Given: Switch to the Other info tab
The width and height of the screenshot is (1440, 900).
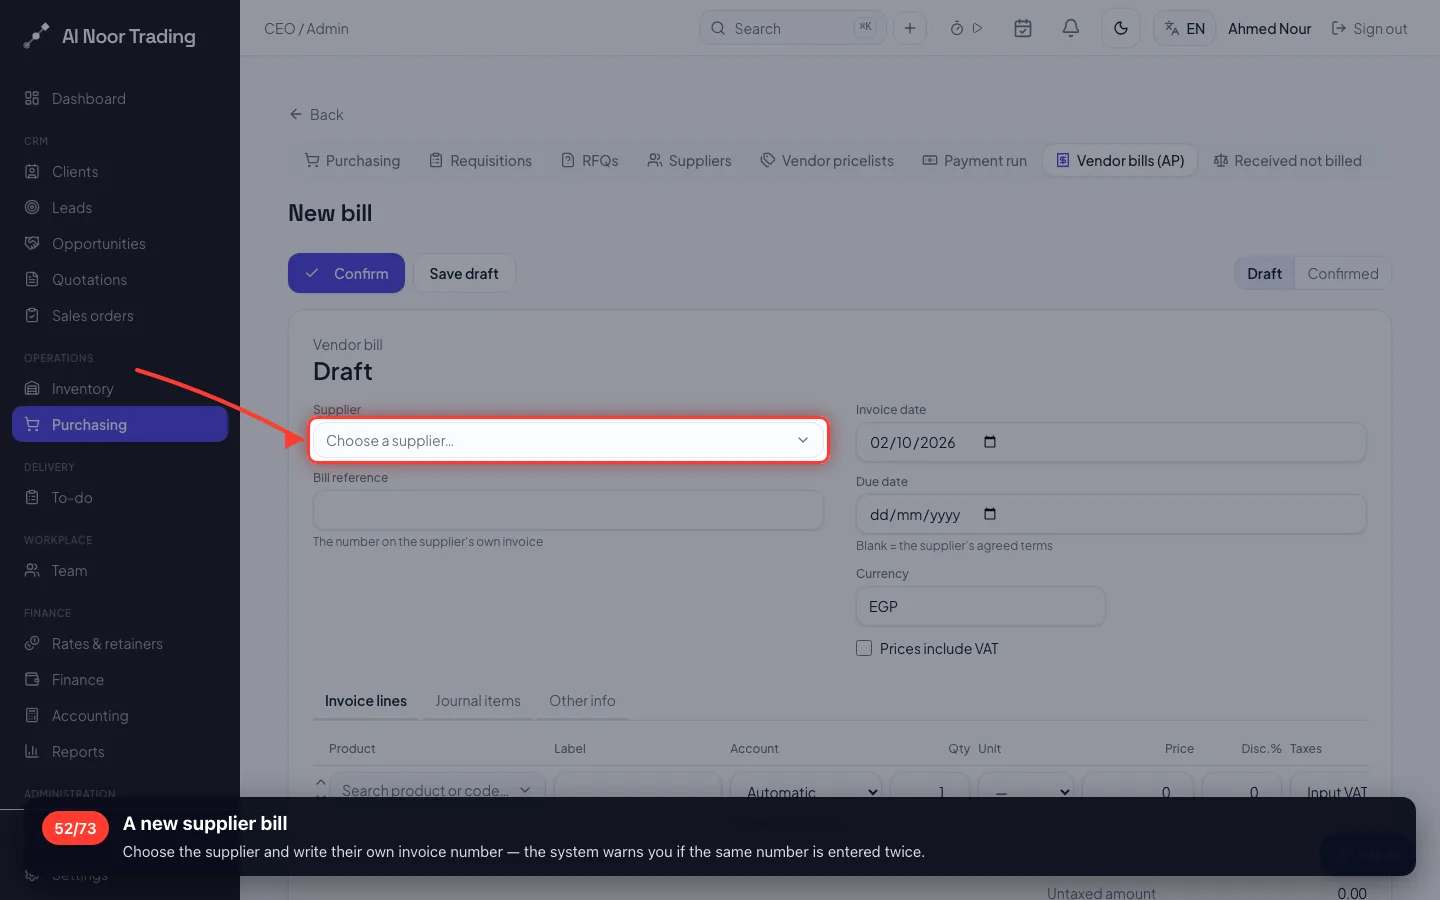Looking at the screenshot, I should tap(582, 701).
